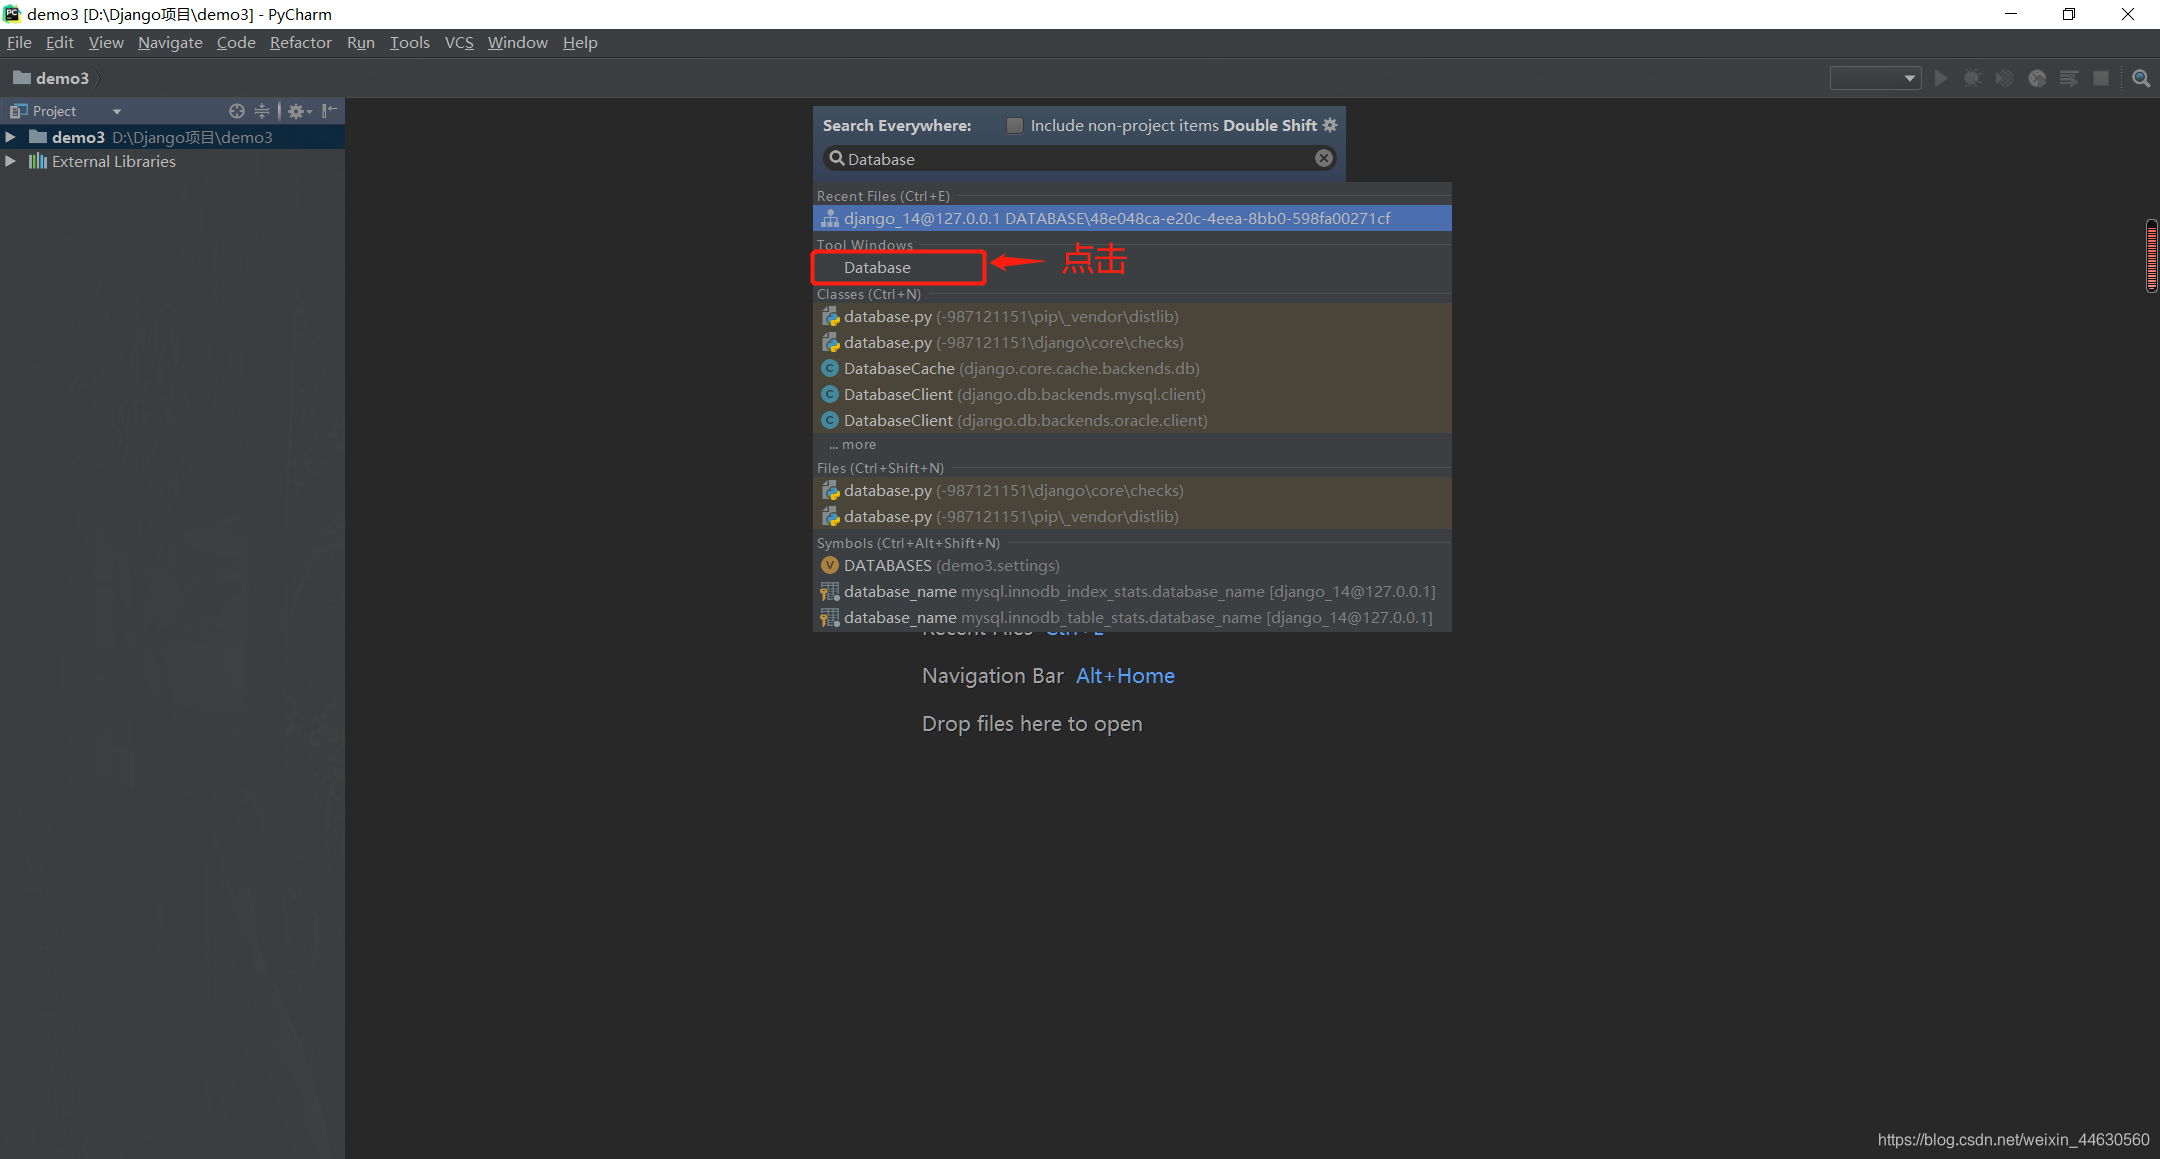Click the Debug bug icon
Image resolution: width=2160 pixels, height=1159 pixels.
(1972, 78)
